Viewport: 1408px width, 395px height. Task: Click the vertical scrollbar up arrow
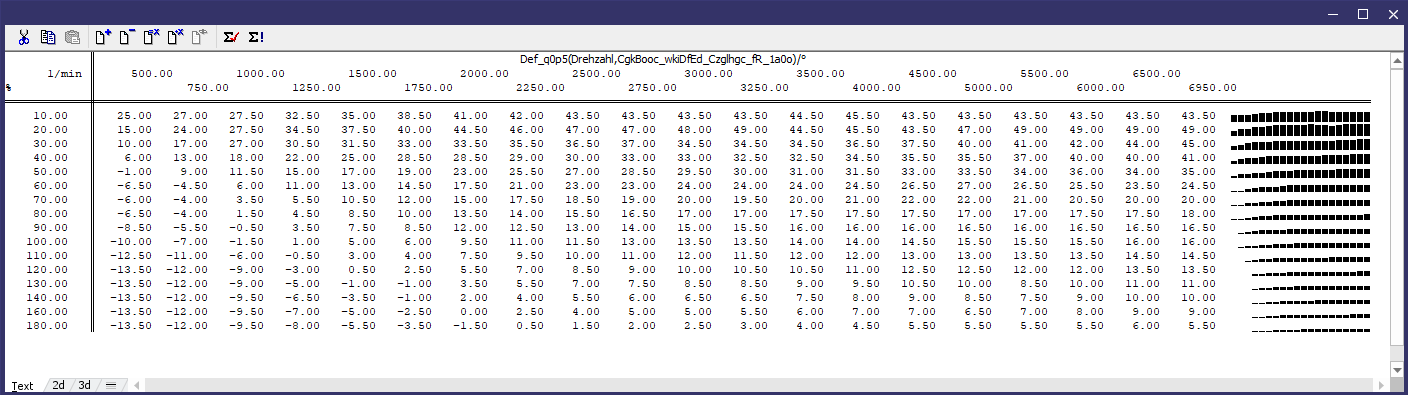point(1397,60)
